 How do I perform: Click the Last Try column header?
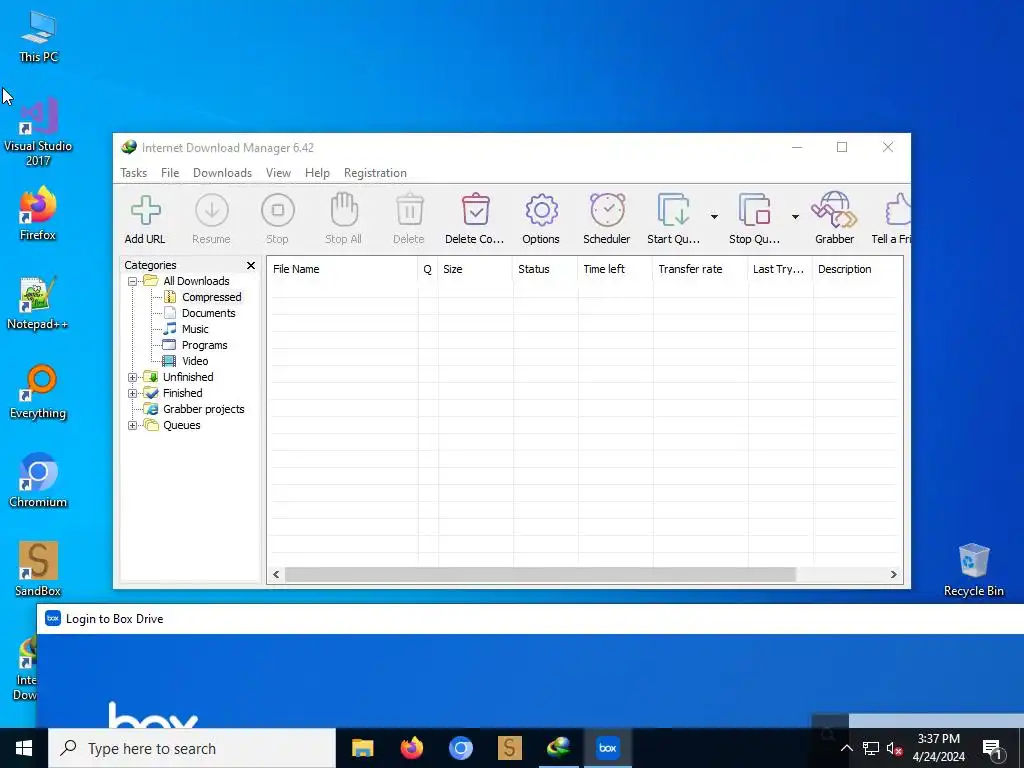[x=780, y=269]
